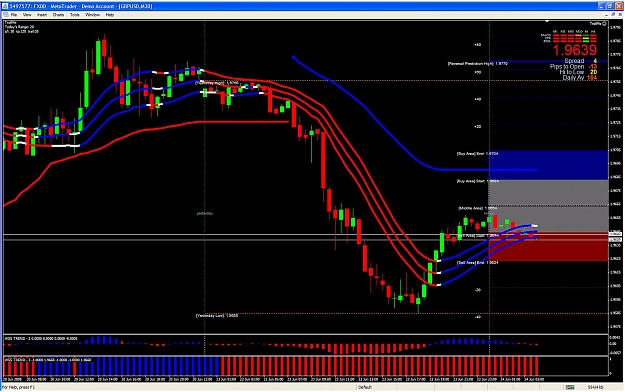This screenshot has width=625, height=392.
Task: Click the WSS TREND histogram label in upper subwindow
Action: 41,339
